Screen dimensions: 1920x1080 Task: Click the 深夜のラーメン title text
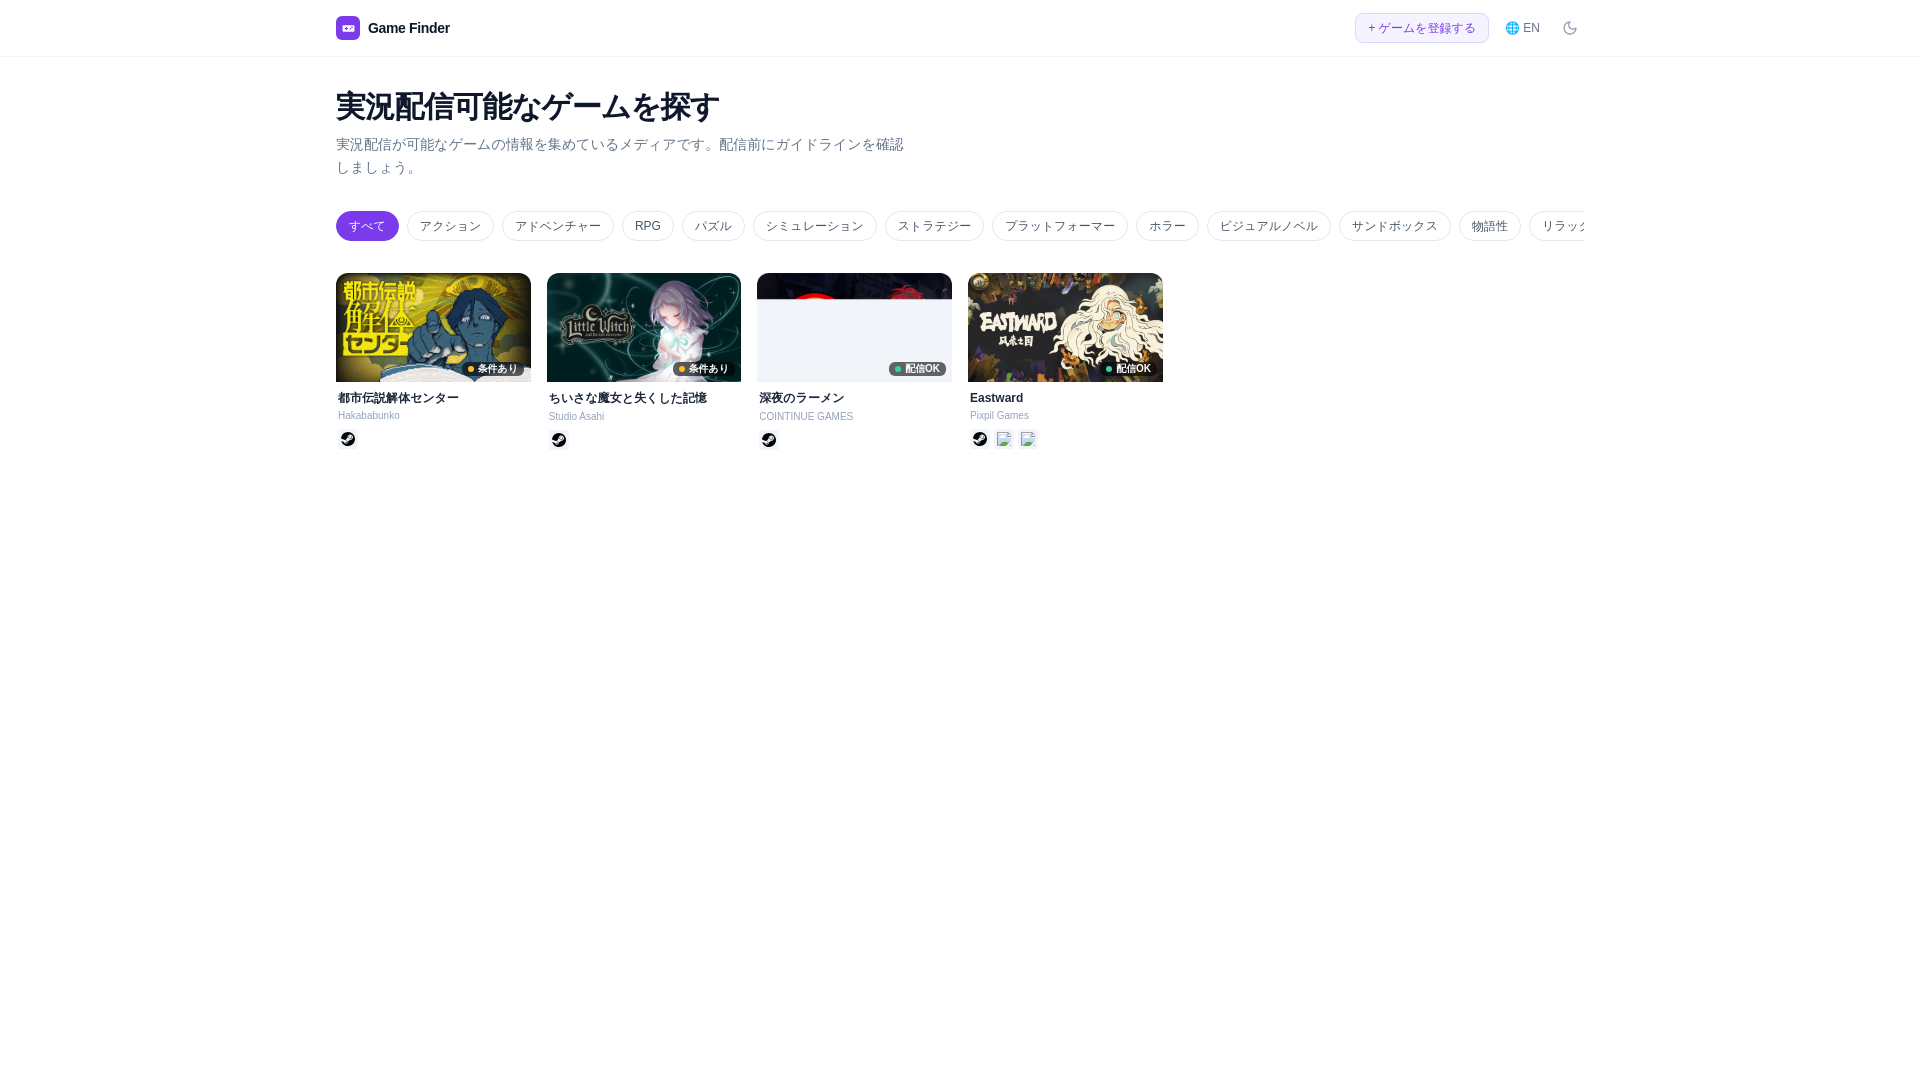coord(802,398)
